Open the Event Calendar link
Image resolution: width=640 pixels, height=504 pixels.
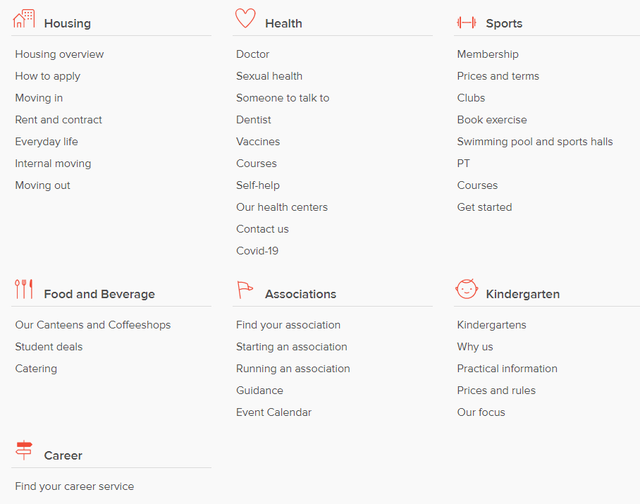click(273, 412)
